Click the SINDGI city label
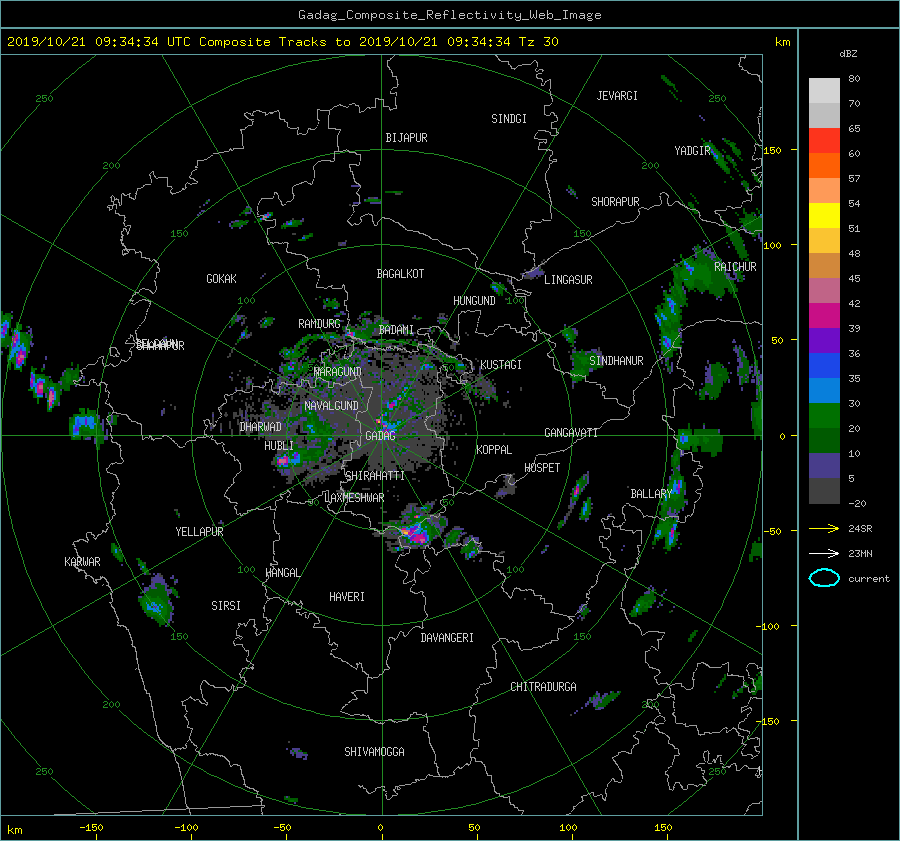 (x=509, y=119)
